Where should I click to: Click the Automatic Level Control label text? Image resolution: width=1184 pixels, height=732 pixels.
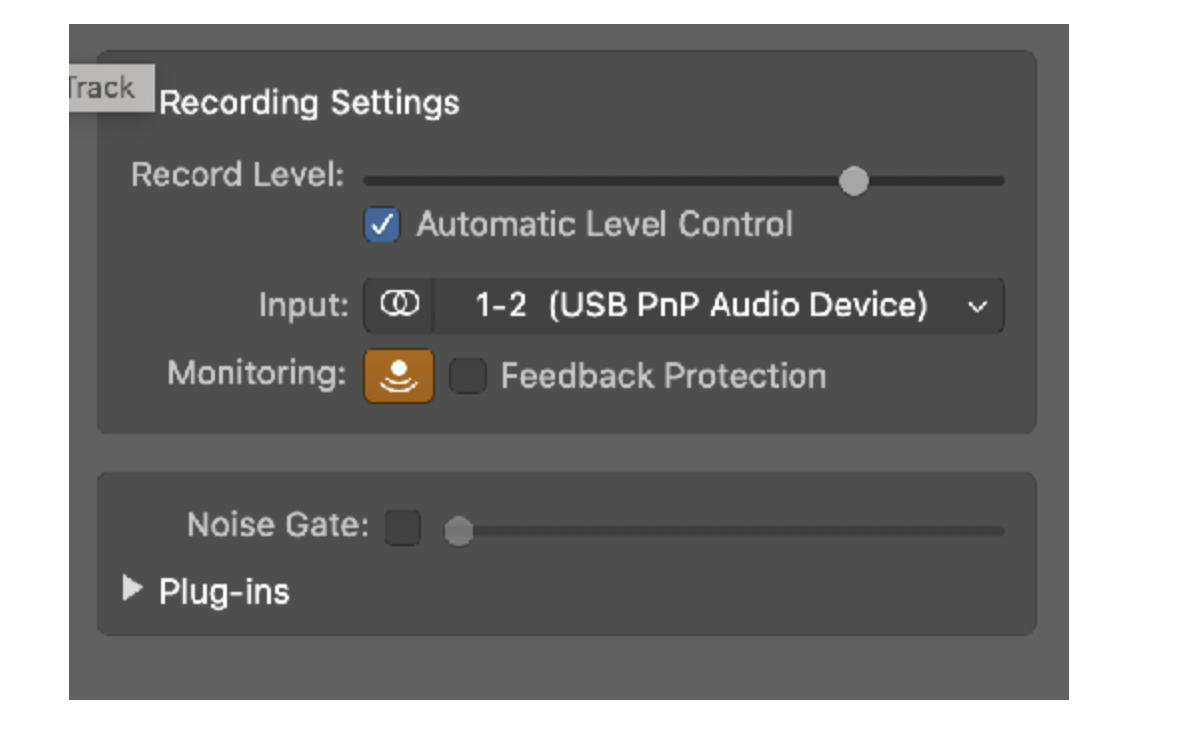[x=604, y=224]
